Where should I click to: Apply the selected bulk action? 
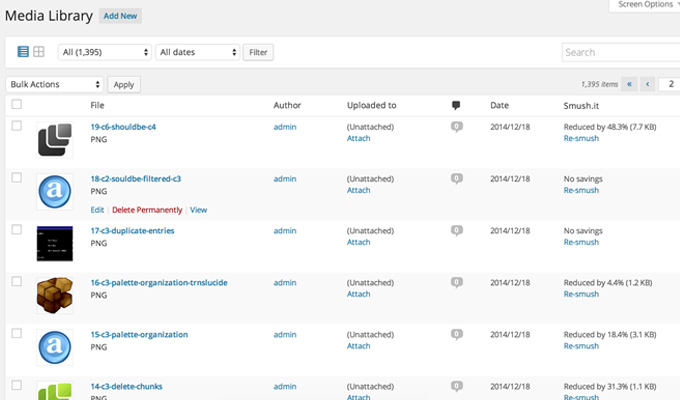pos(124,85)
